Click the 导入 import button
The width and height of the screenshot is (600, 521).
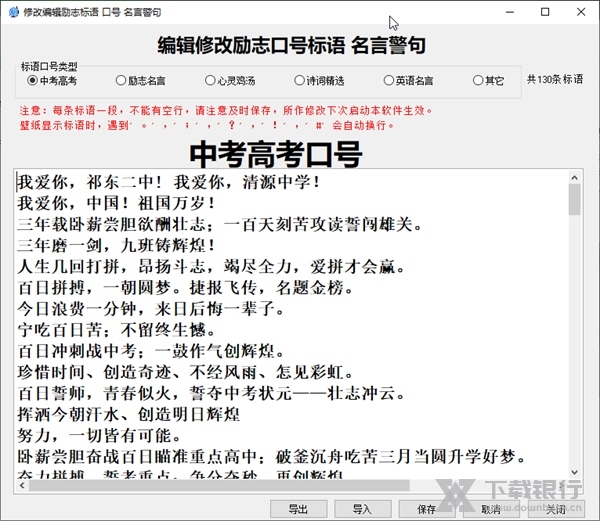(363, 509)
